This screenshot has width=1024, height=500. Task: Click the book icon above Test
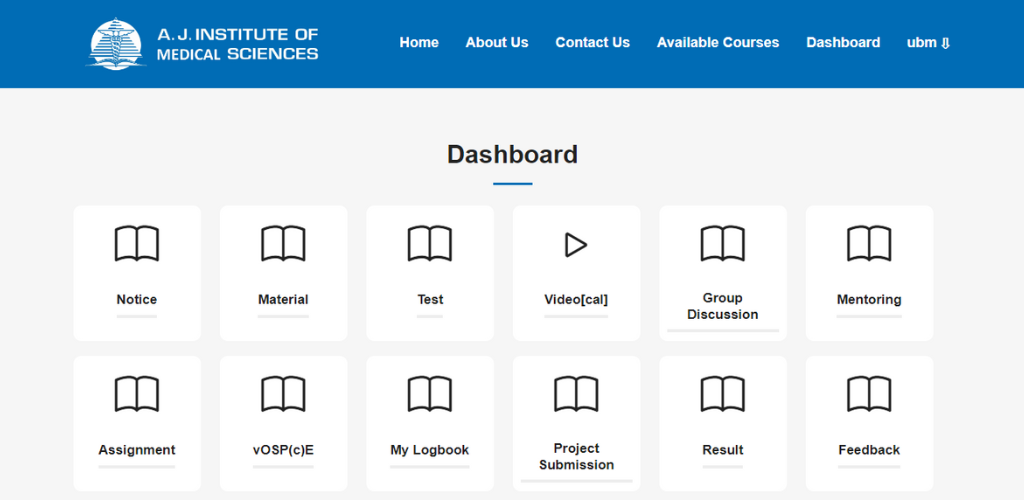click(x=430, y=243)
